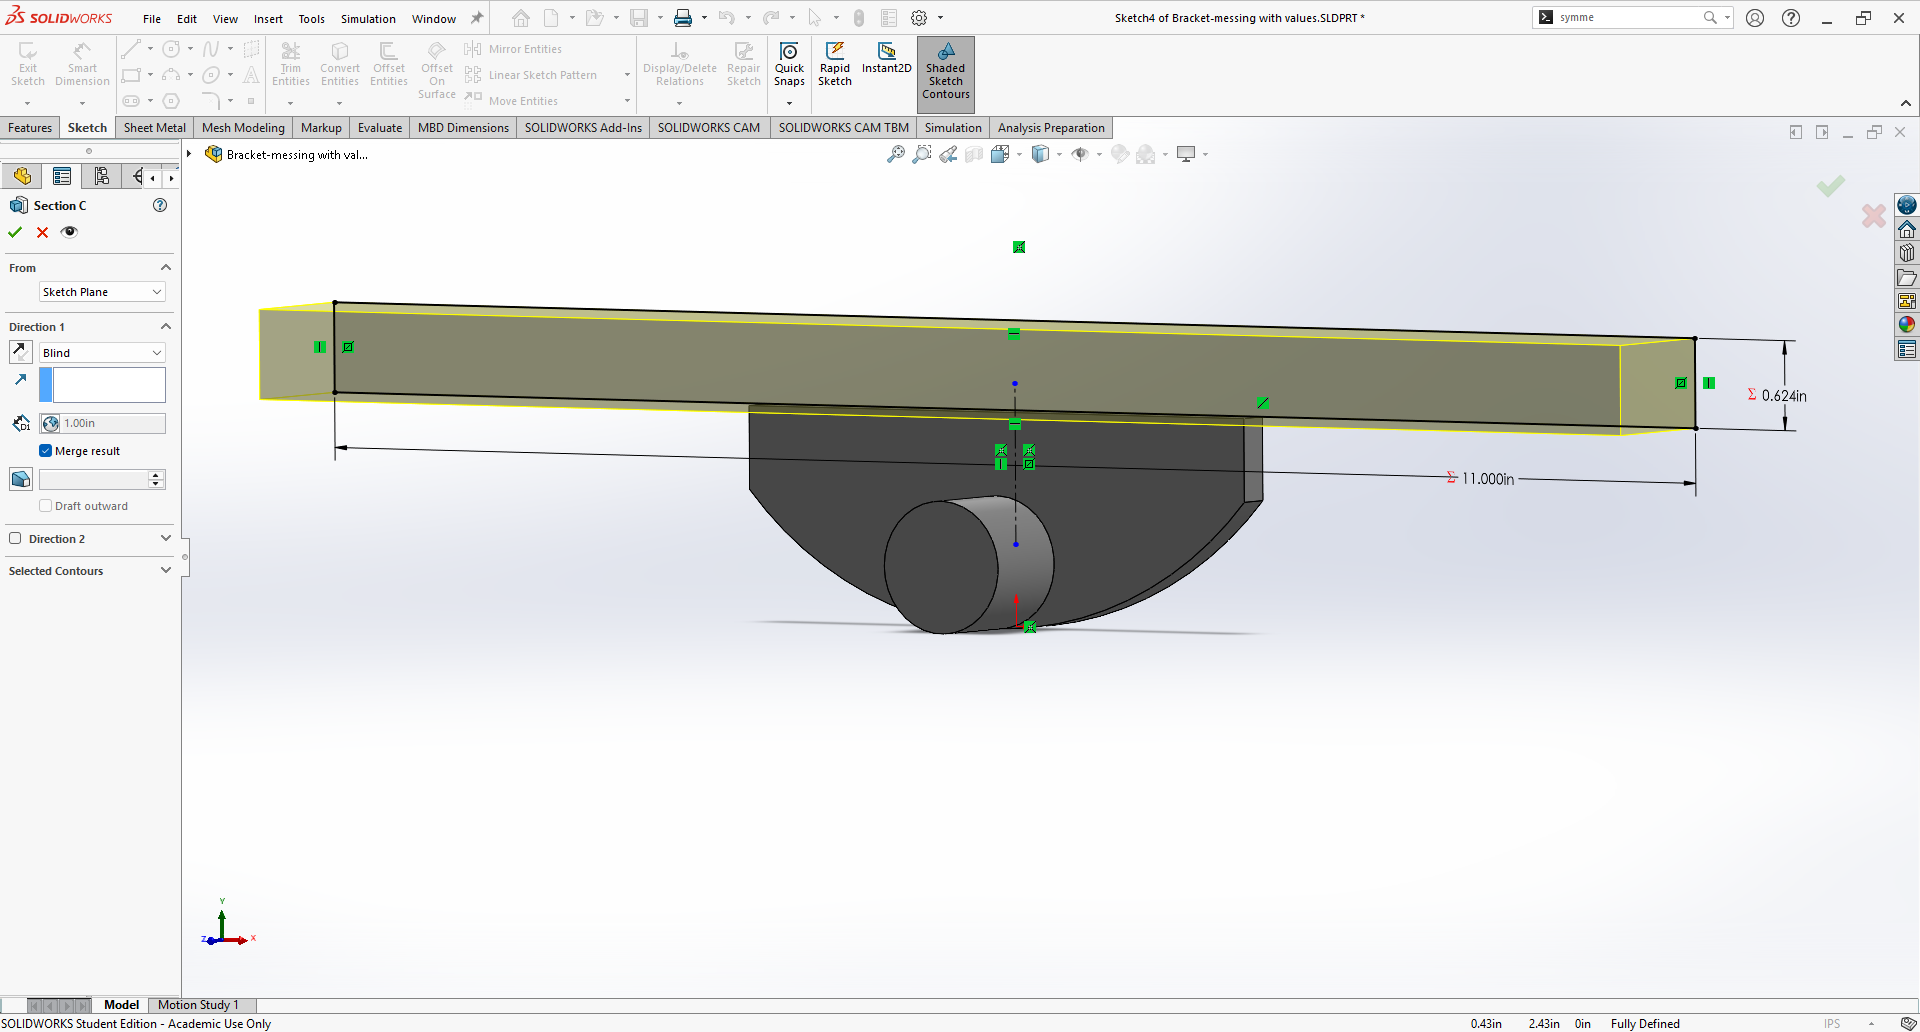This screenshot has height=1032, width=1920.
Task: Open View Settings monitor icon
Action: tap(1186, 154)
